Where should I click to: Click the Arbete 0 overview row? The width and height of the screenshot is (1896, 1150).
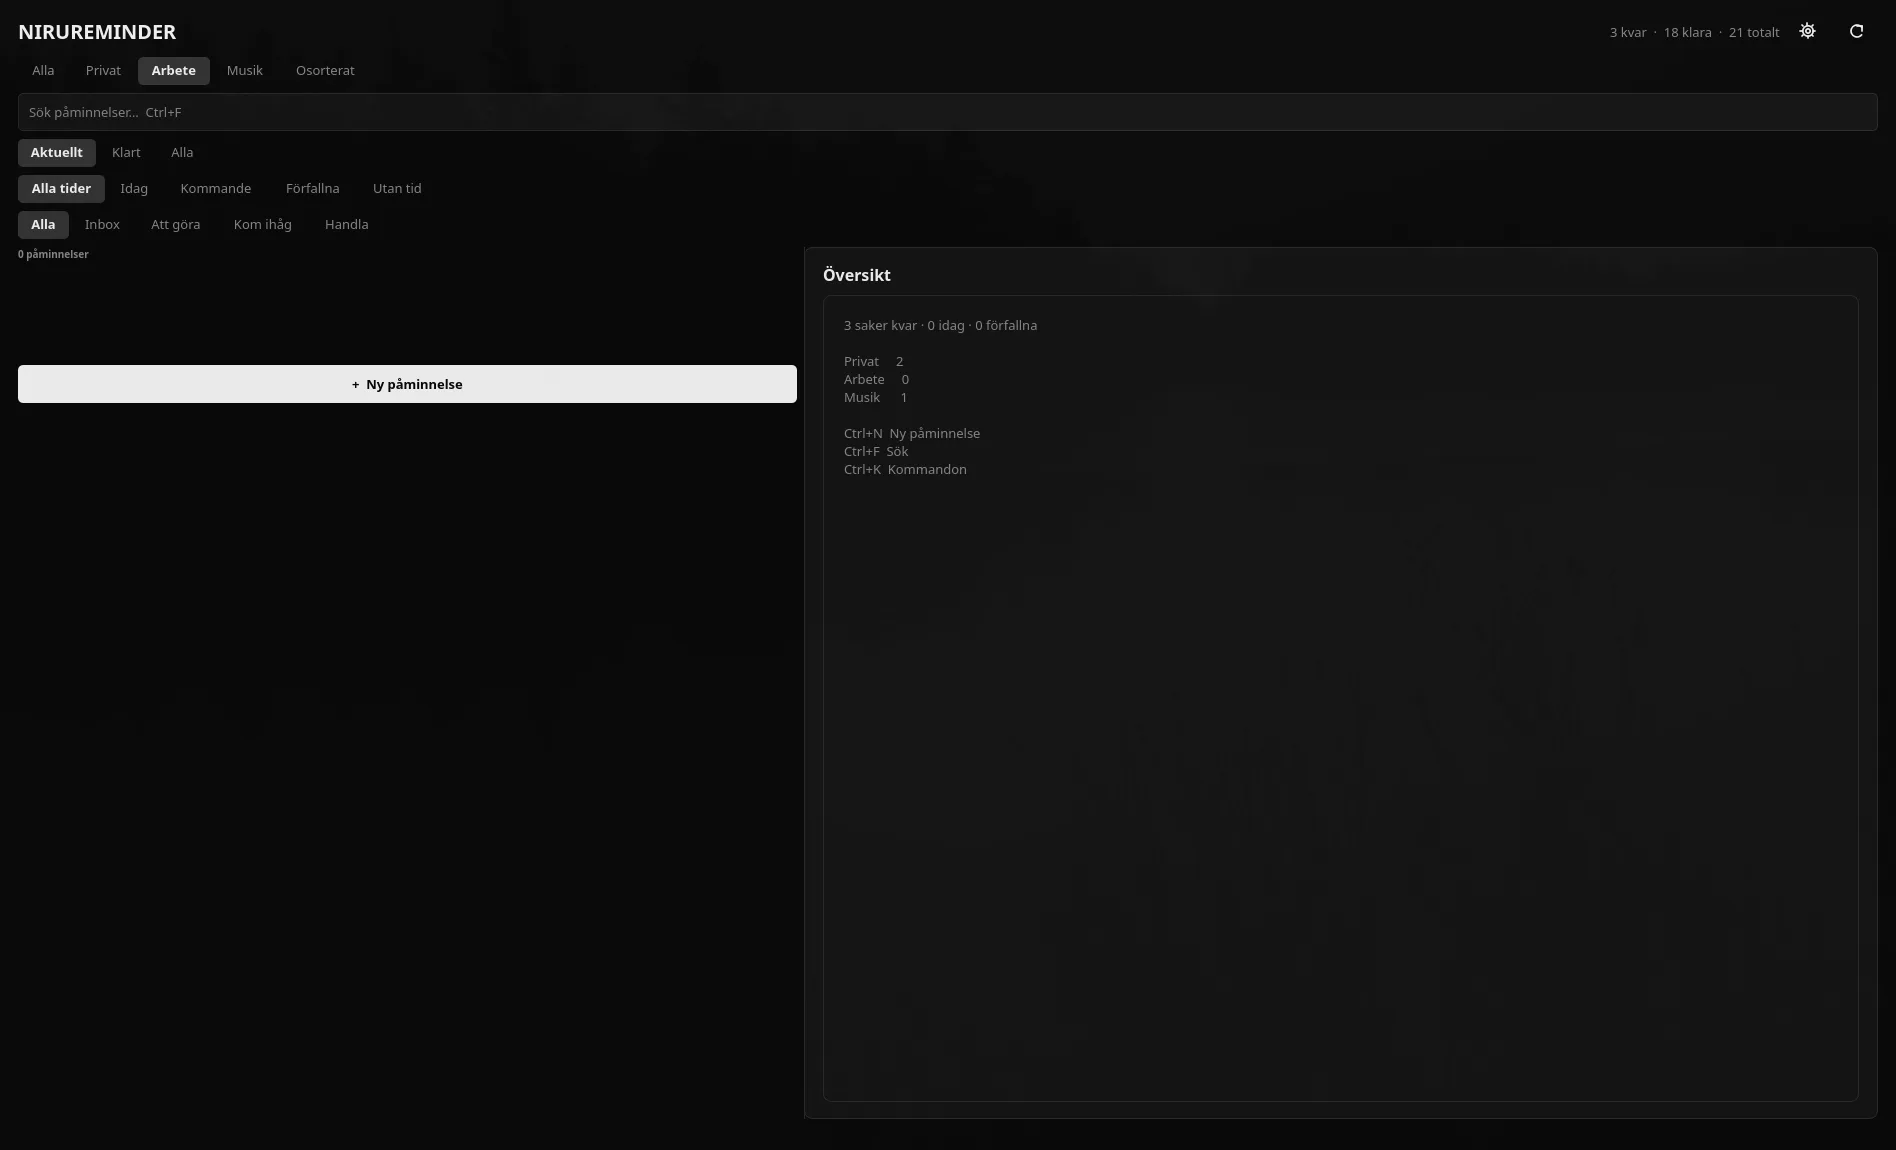point(877,380)
